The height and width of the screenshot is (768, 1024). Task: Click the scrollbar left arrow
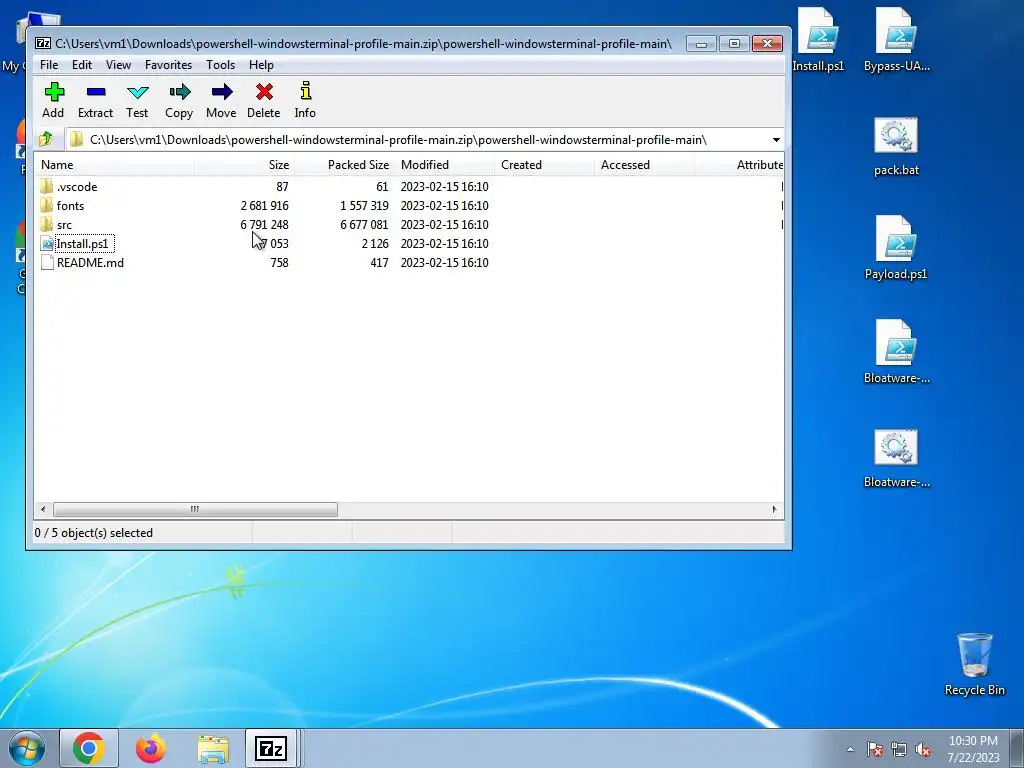(x=43, y=509)
